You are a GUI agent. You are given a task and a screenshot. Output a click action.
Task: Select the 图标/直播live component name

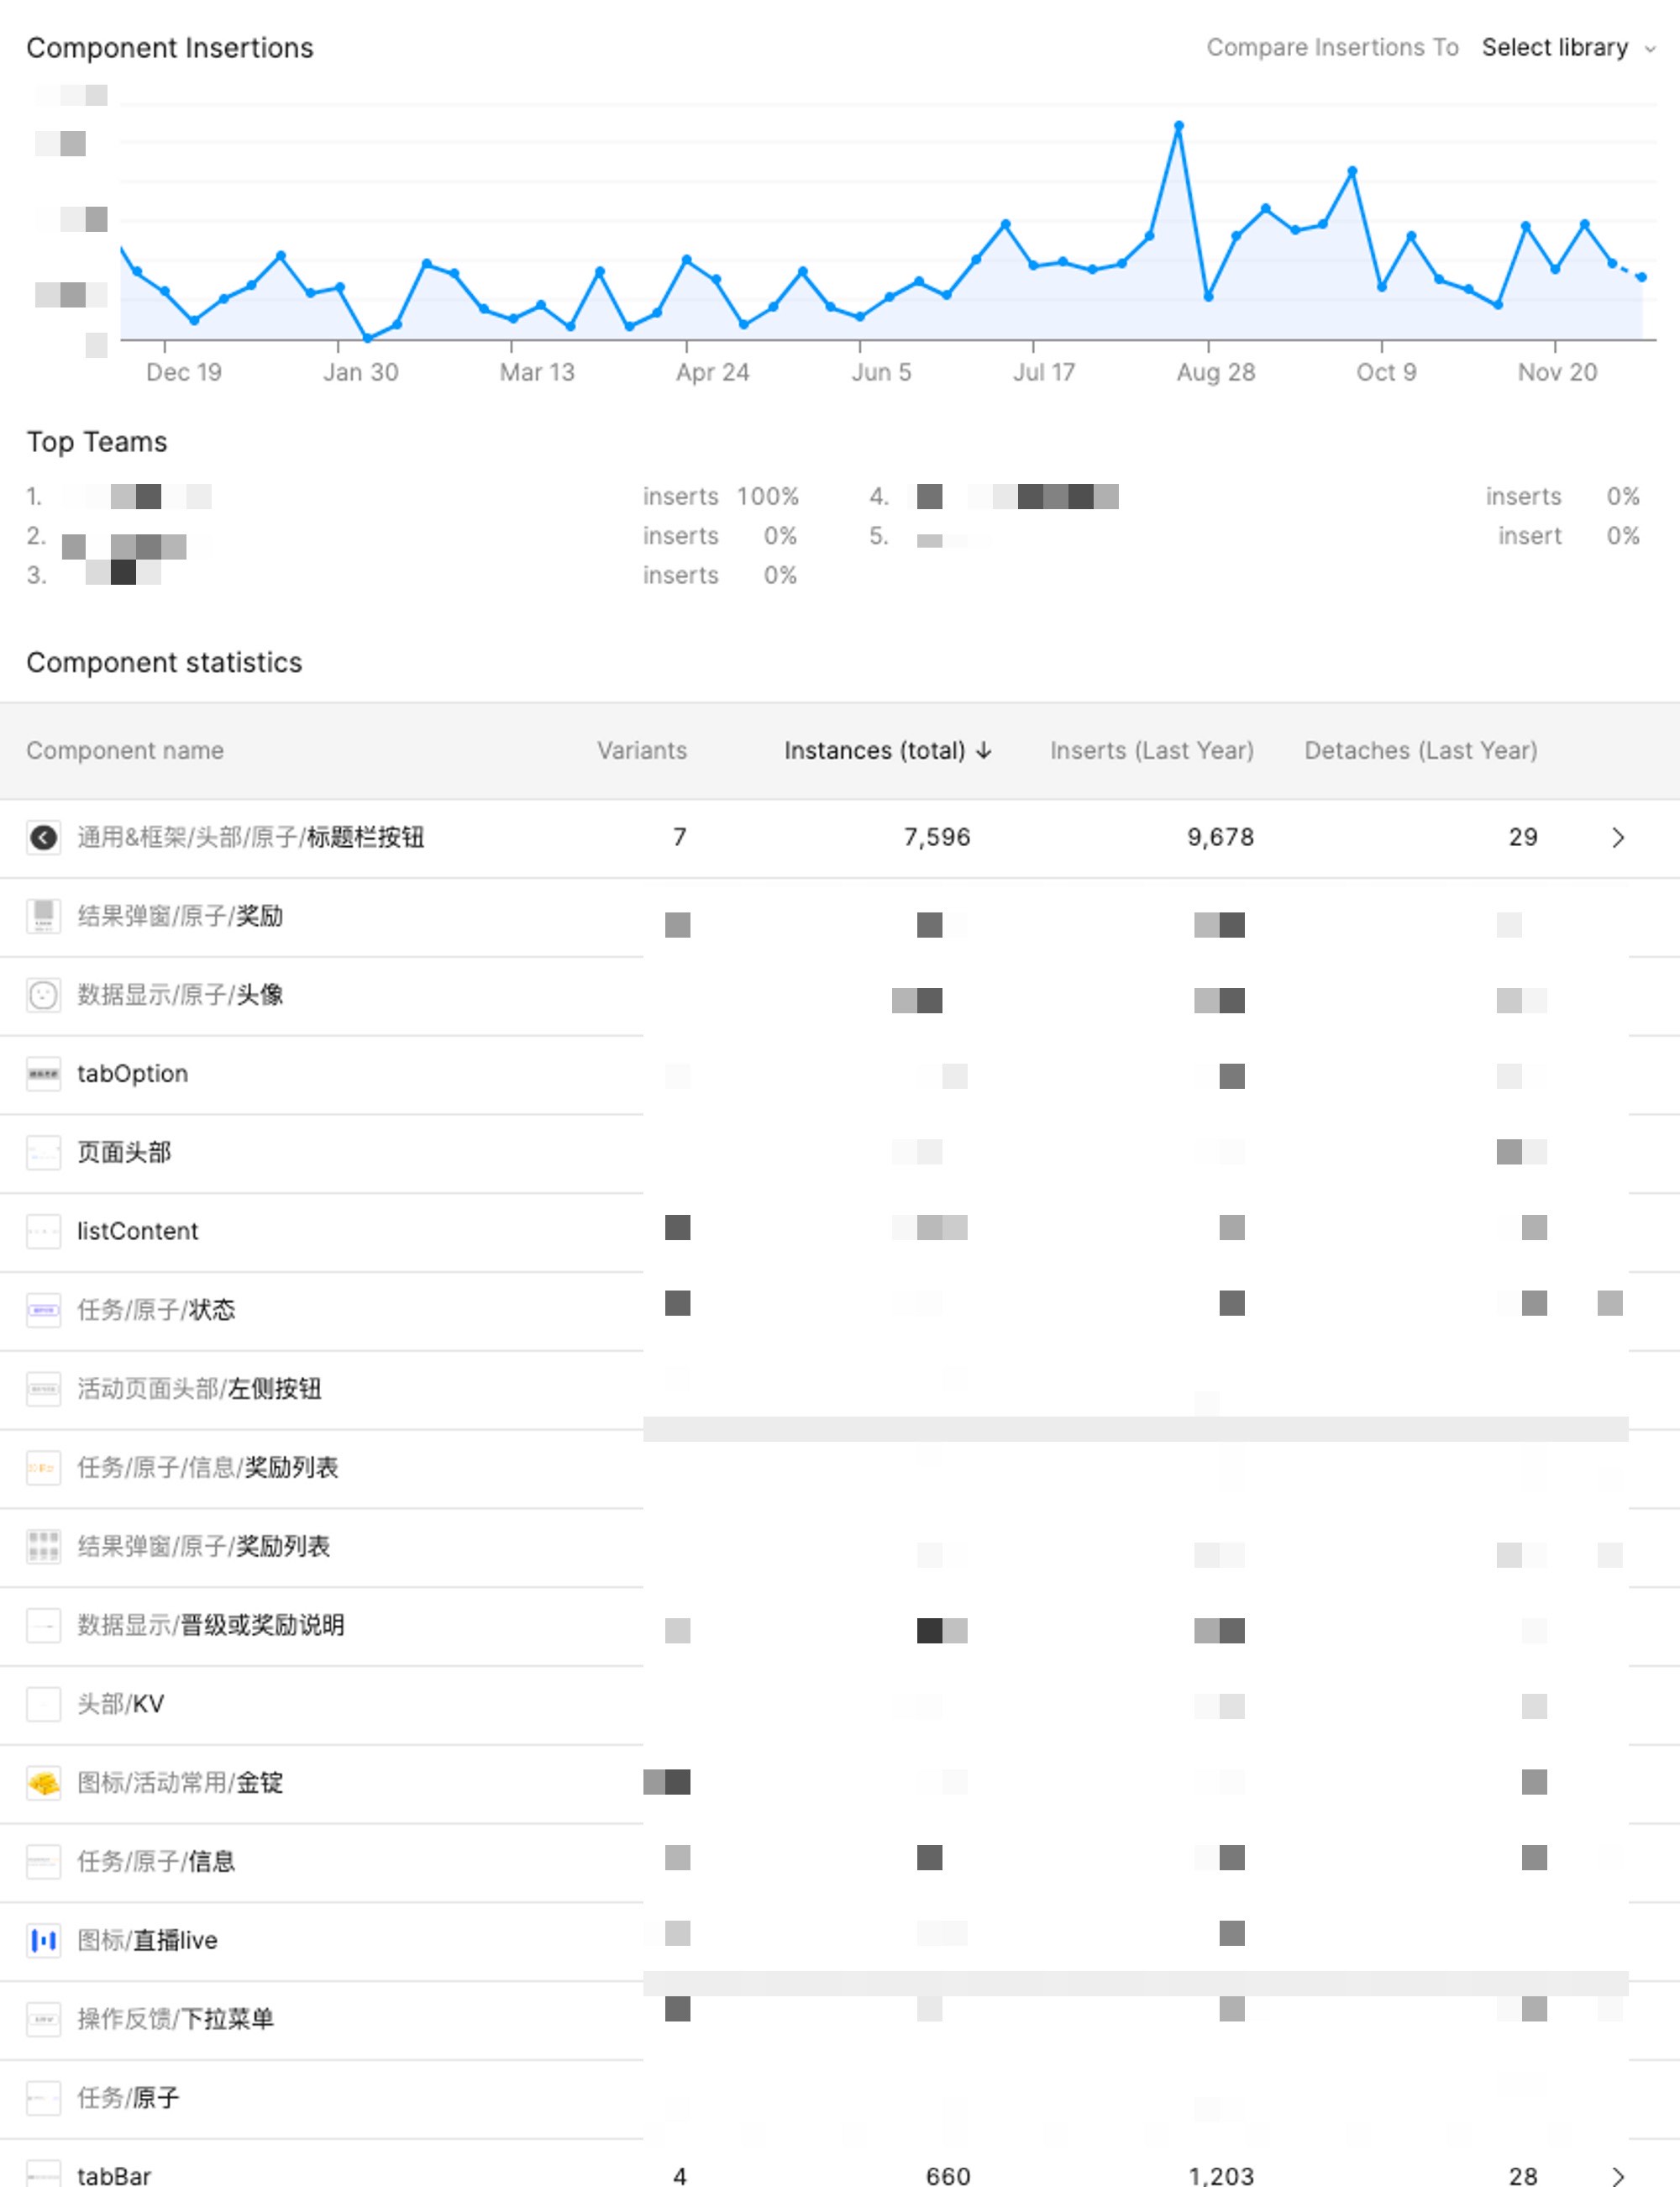[148, 1940]
